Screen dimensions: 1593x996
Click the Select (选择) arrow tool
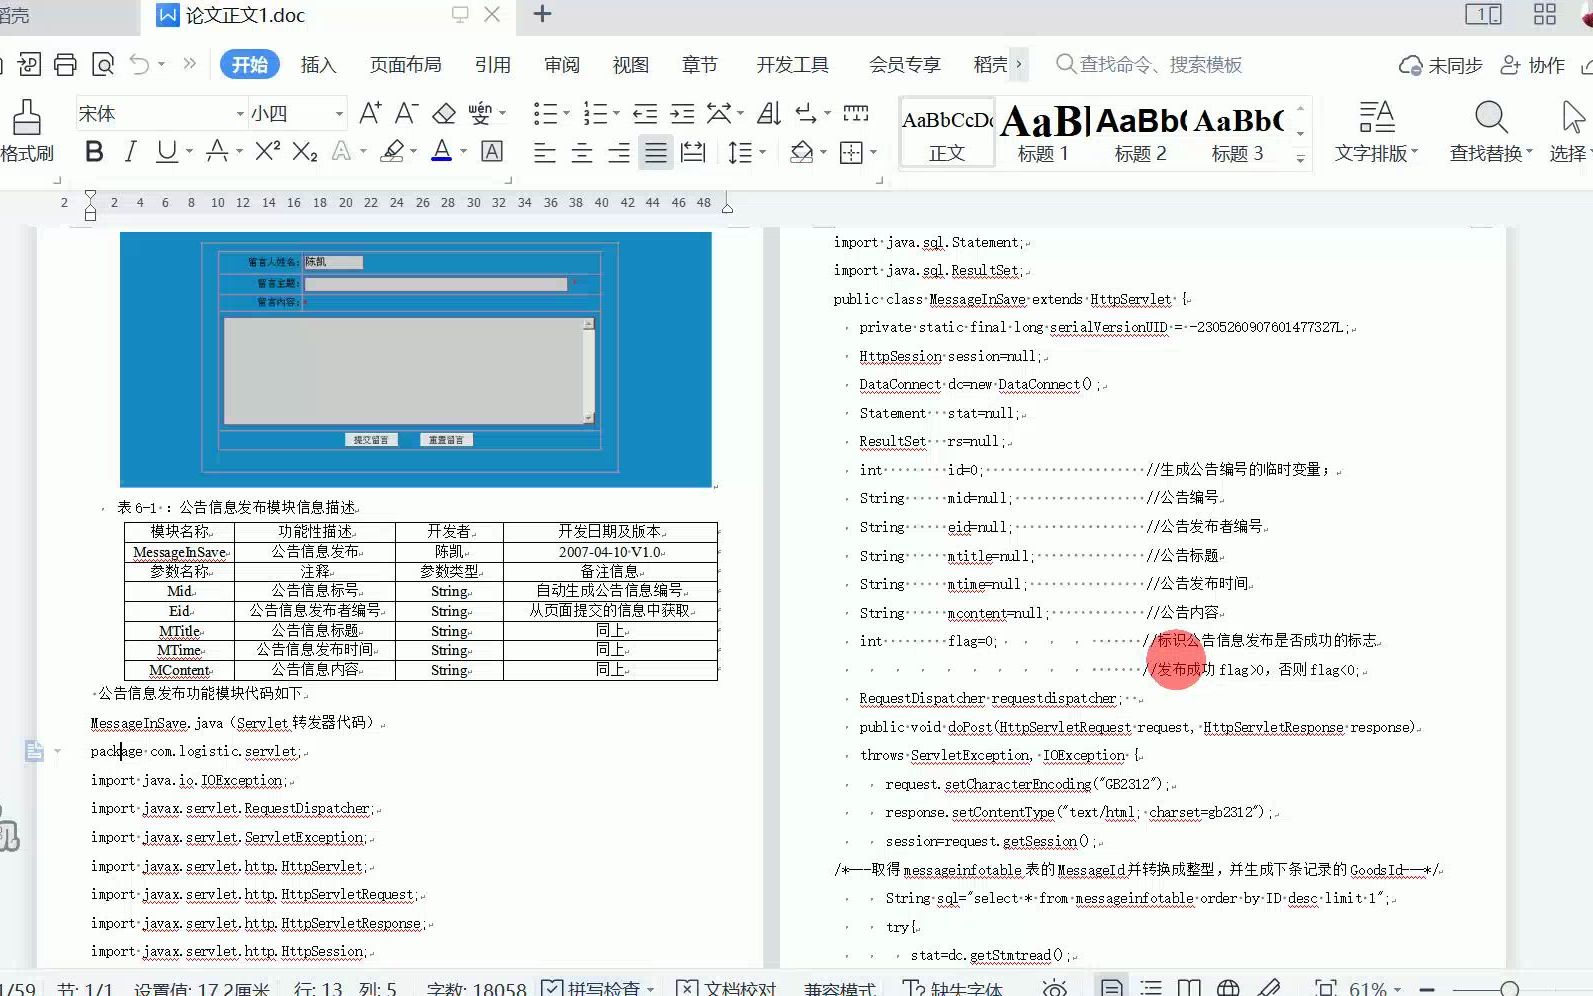point(1571,131)
